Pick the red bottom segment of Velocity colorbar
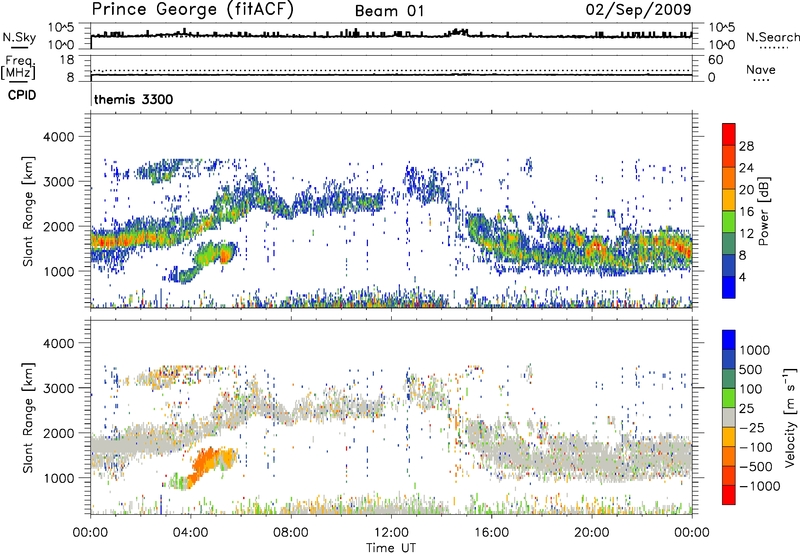Screen dimensions: 800x554 click(729, 495)
